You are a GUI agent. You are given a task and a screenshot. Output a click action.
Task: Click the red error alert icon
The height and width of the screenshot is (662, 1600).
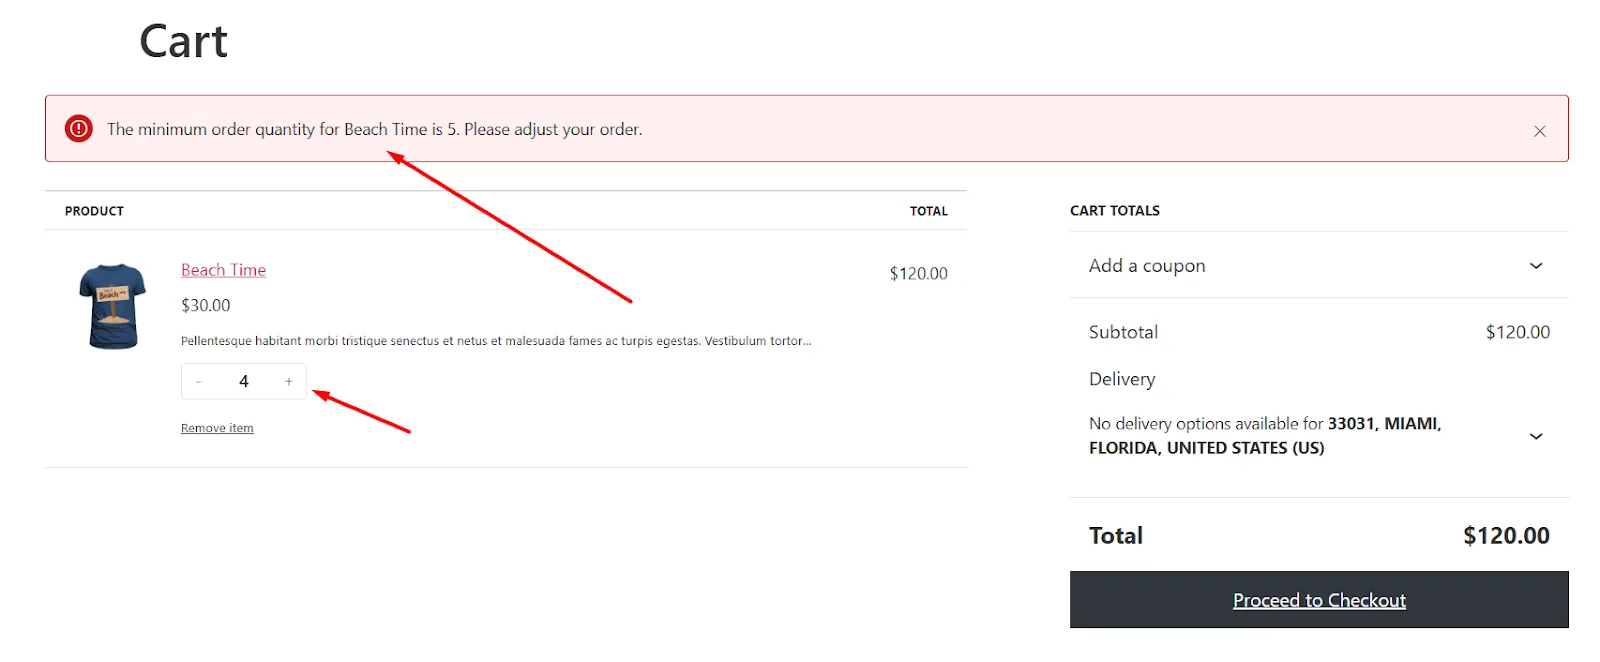click(79, 128)
